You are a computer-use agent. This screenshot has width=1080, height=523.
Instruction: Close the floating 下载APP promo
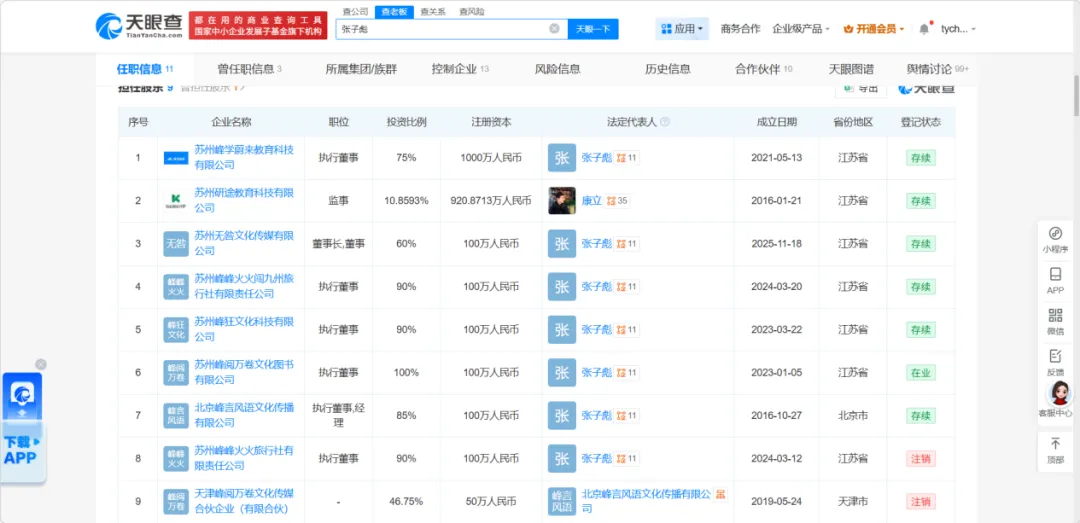click(41, 364)
